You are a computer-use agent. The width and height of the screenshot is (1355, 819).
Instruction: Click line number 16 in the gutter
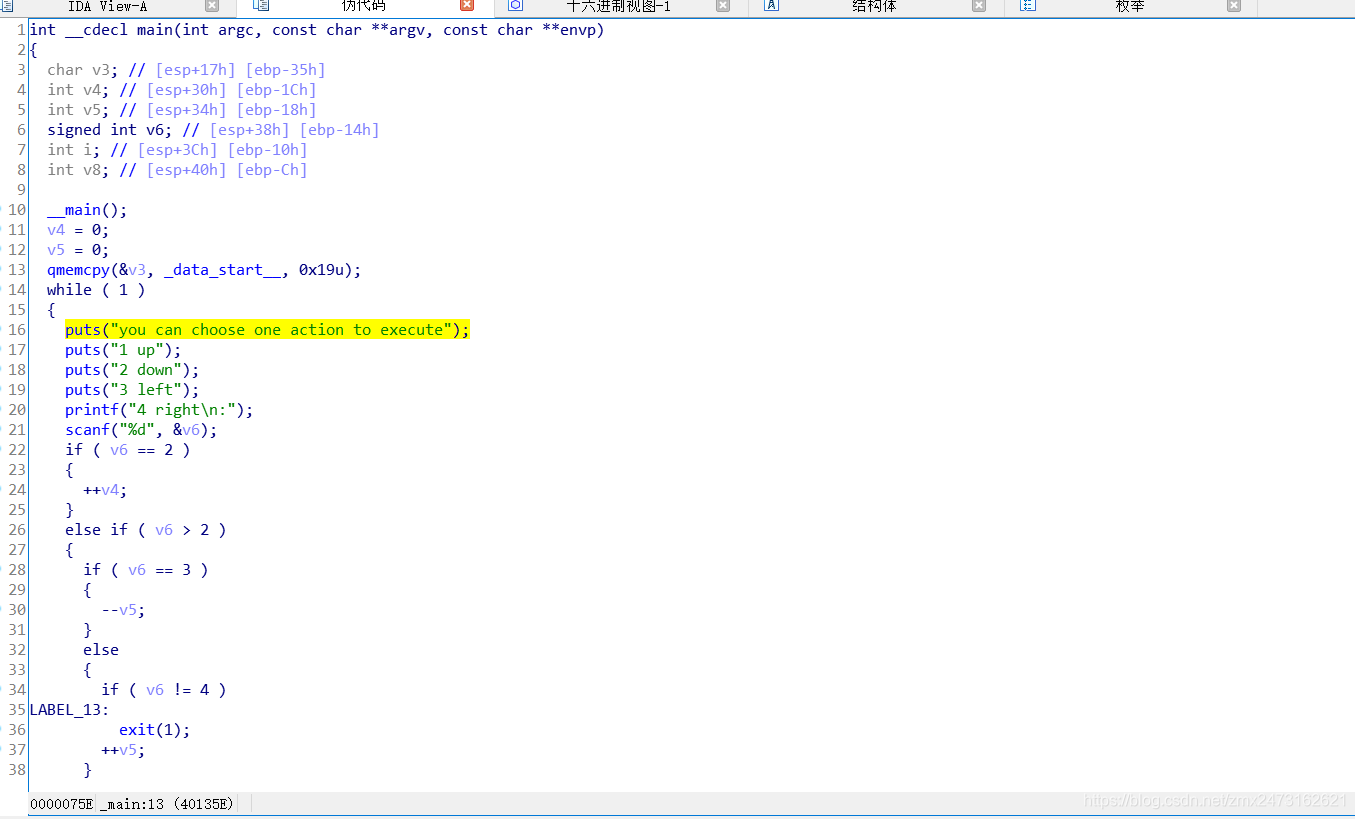tap(17, 330)
